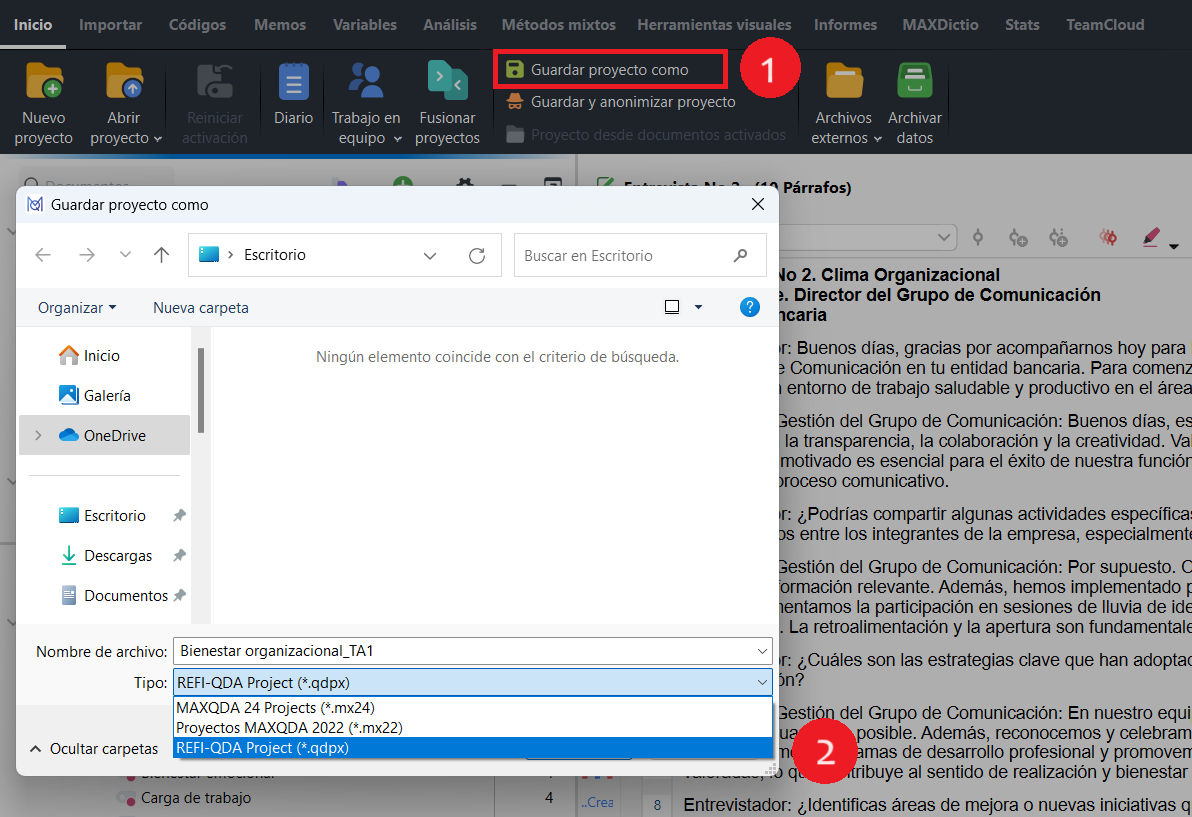Image resolution: width=1192 pixels, height=817 pixels.
Task: Open the Archivos externos folder icon
Action: [x=844, y=81]
